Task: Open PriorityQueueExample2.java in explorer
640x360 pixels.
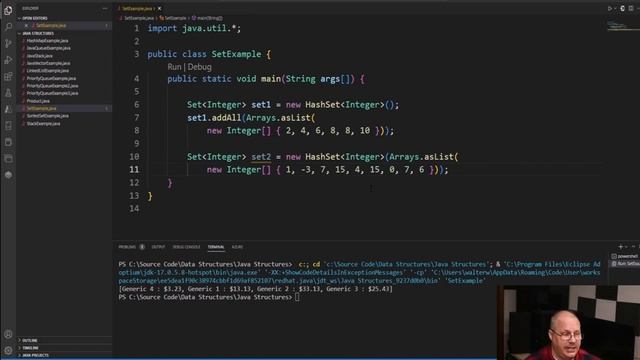Action: tap(52, 86)
